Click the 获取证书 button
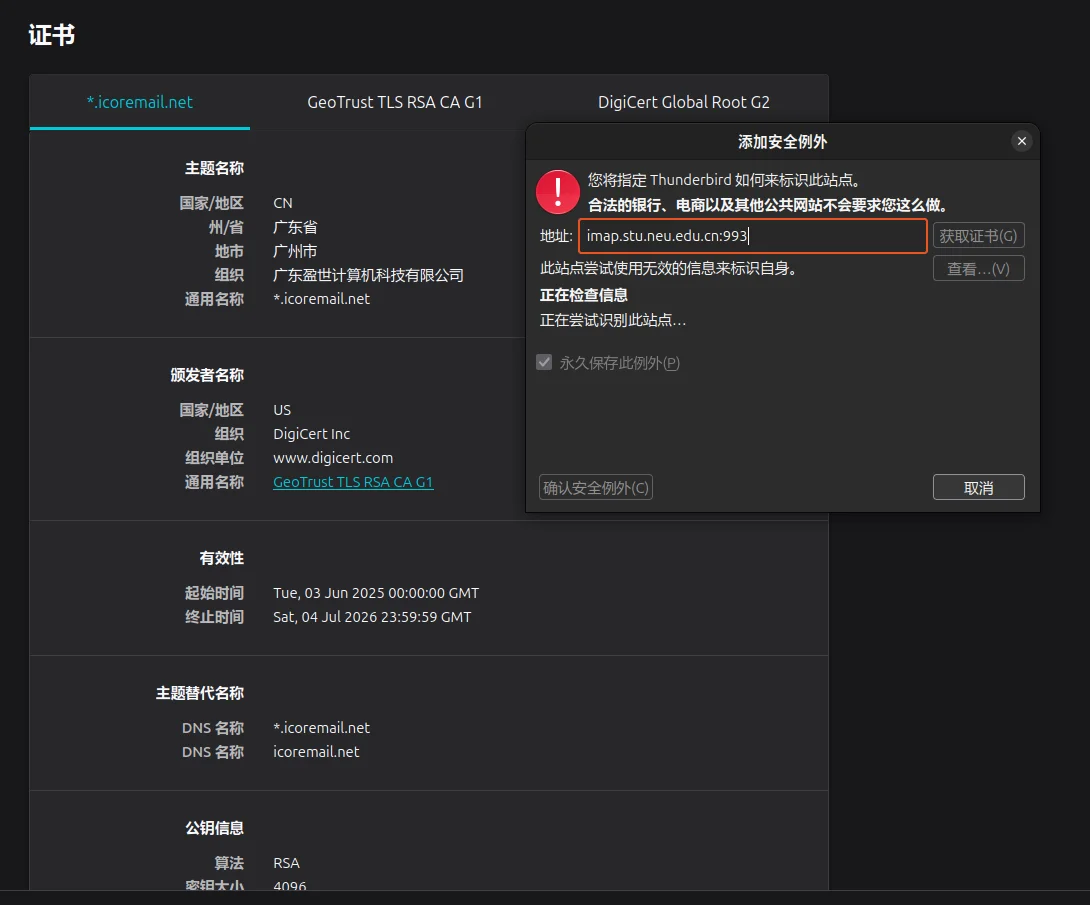Screen dimensions: 1090x905 click(x=978, y=235)
